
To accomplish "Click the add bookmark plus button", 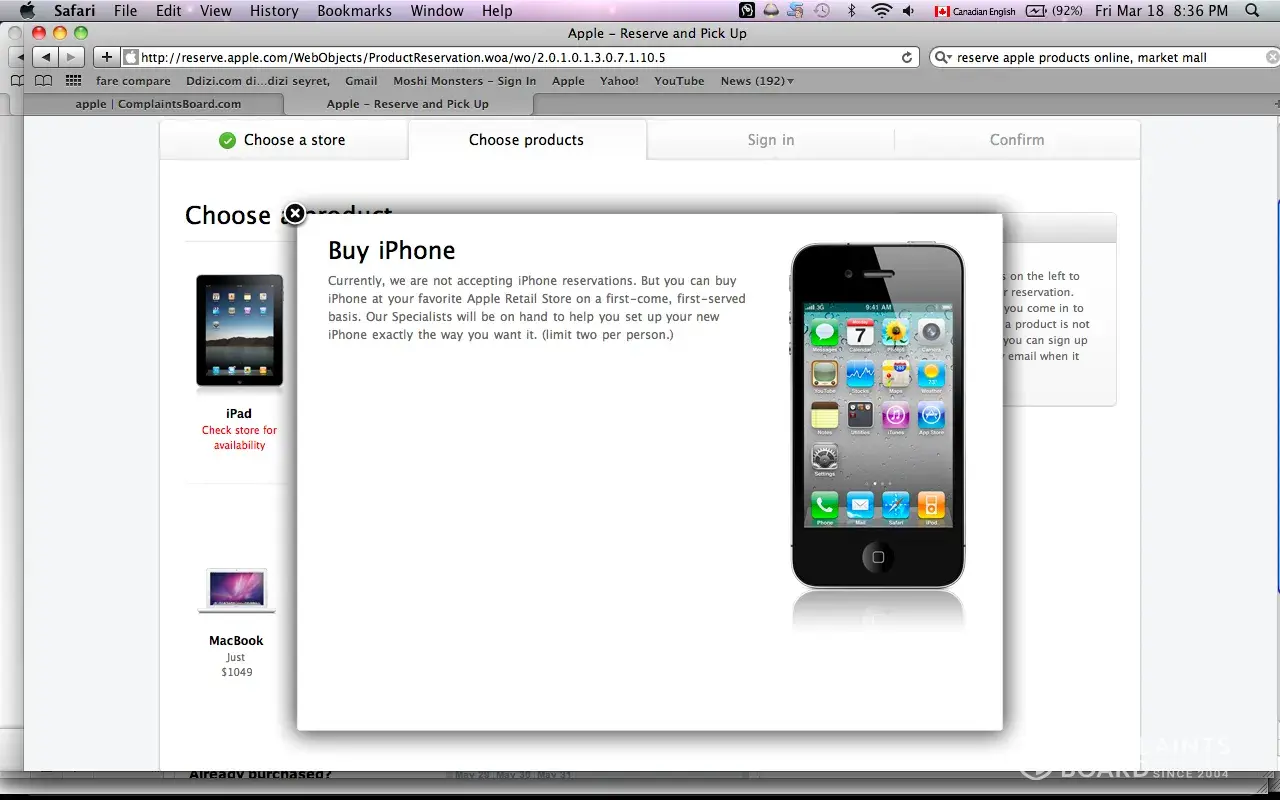I will click(106, 58).
